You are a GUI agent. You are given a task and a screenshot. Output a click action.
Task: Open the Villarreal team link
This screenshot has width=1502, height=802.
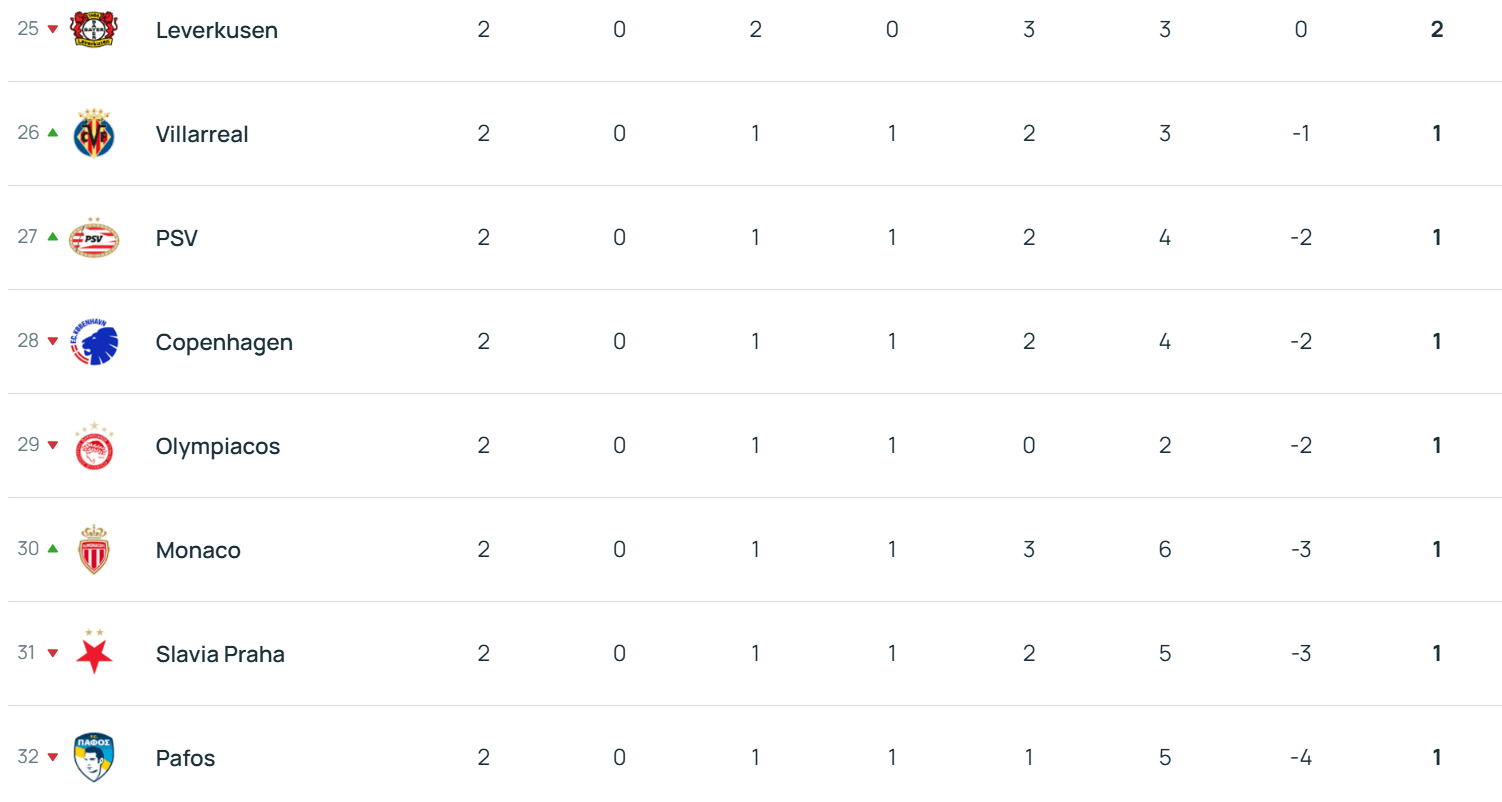[x=202, y=134]
